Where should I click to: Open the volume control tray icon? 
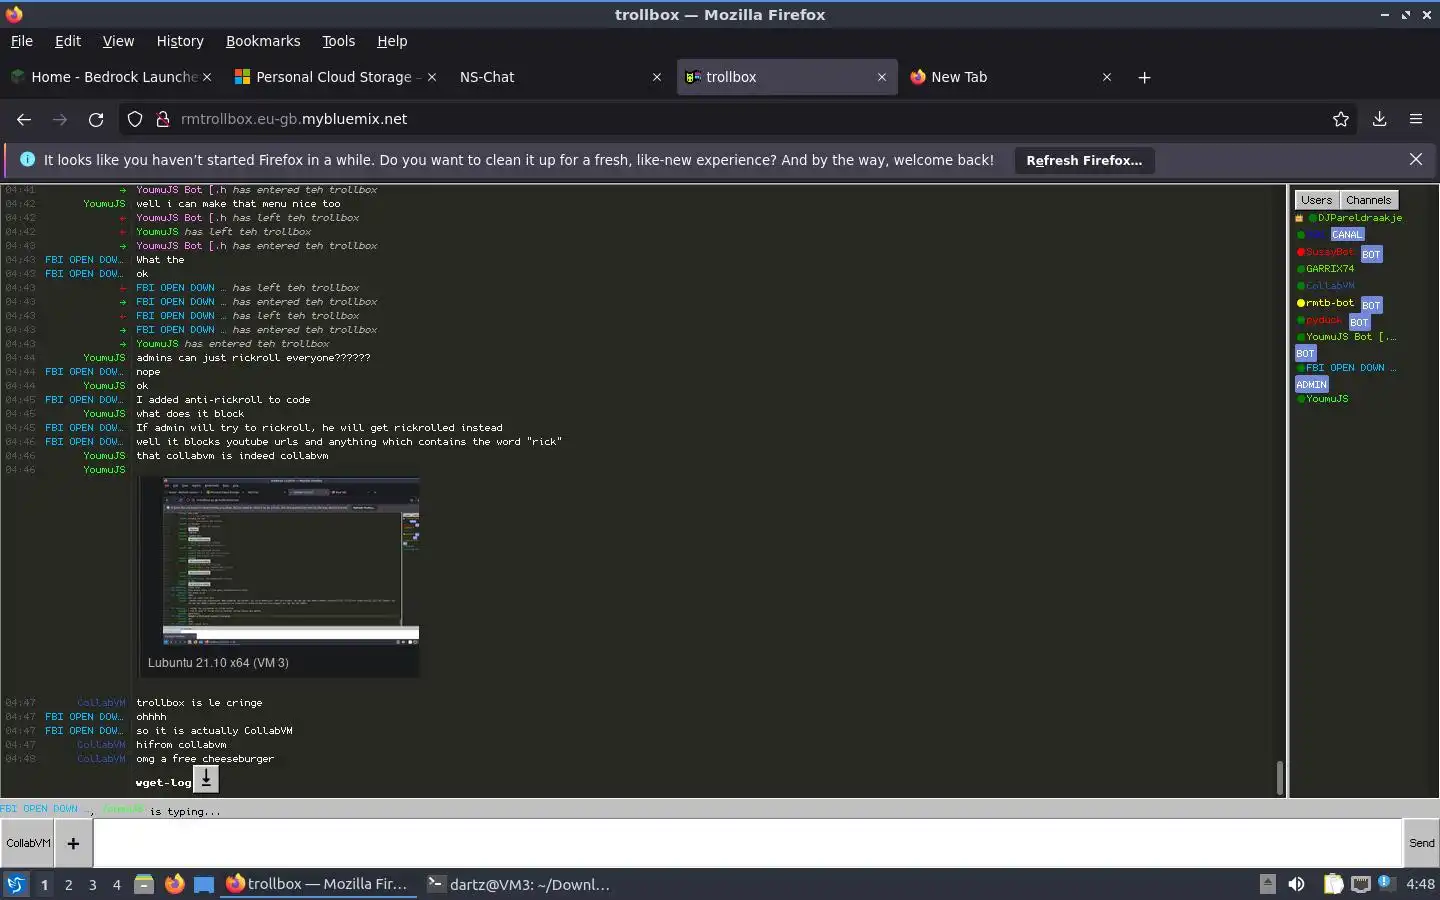[x=1296, y=884]
